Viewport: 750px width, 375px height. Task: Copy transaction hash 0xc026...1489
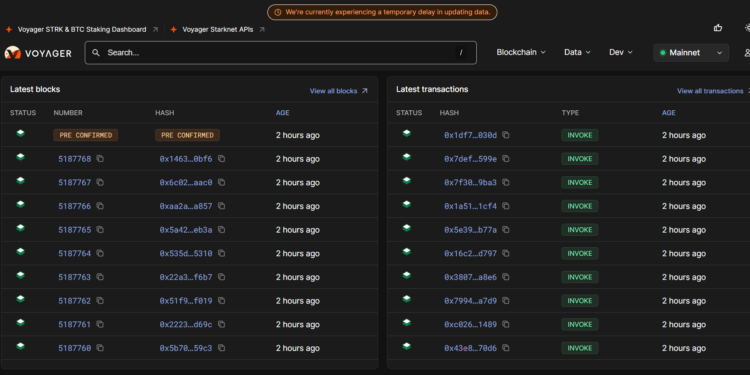coord(506,324)
